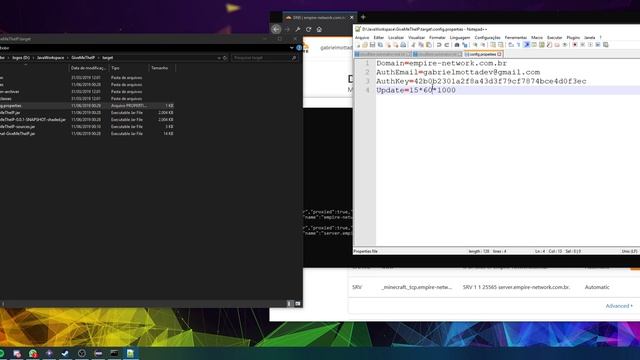Click the Find binoculars icon in Notepad++
The height and width of the screenshot is (360, 640).
pyautogui.click(x=457, y=45)
